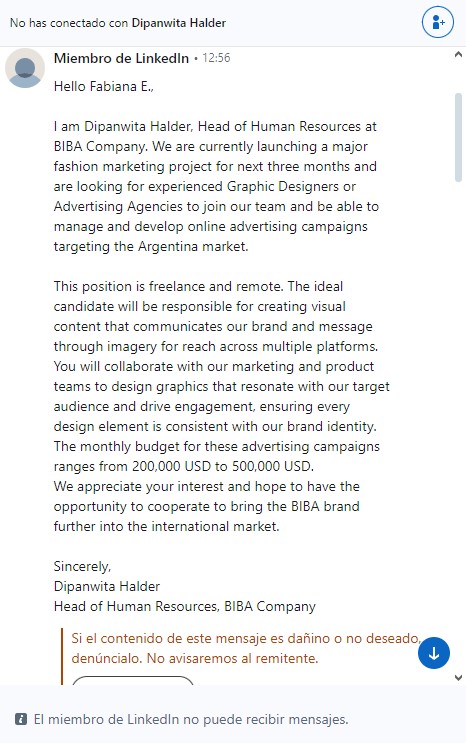Click the 'Sincerely,' closing line

pos(82,566)
